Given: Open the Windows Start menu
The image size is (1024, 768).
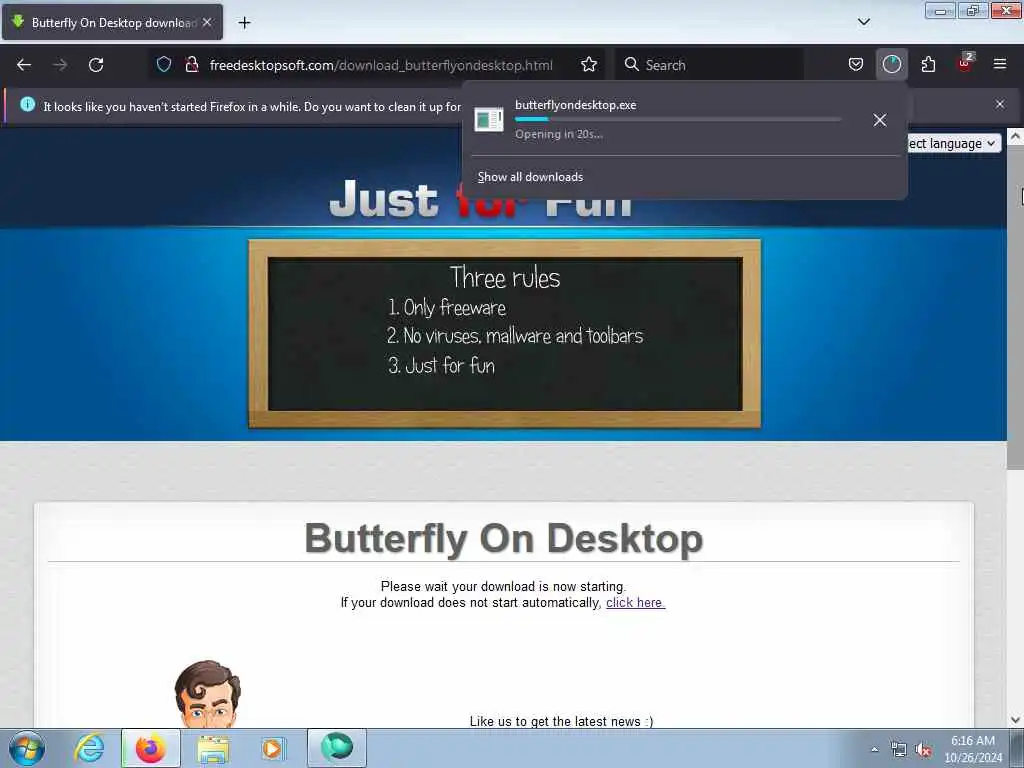Looking at the screenshot, I should [27, 748].
